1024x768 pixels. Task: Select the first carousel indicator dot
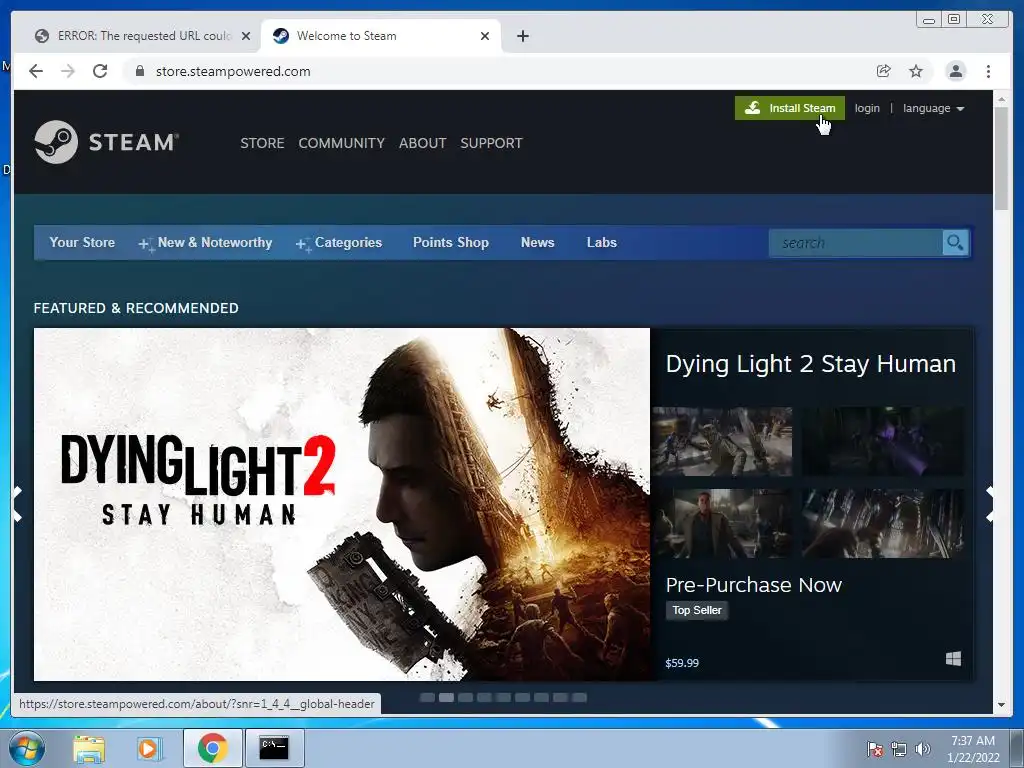427,697
